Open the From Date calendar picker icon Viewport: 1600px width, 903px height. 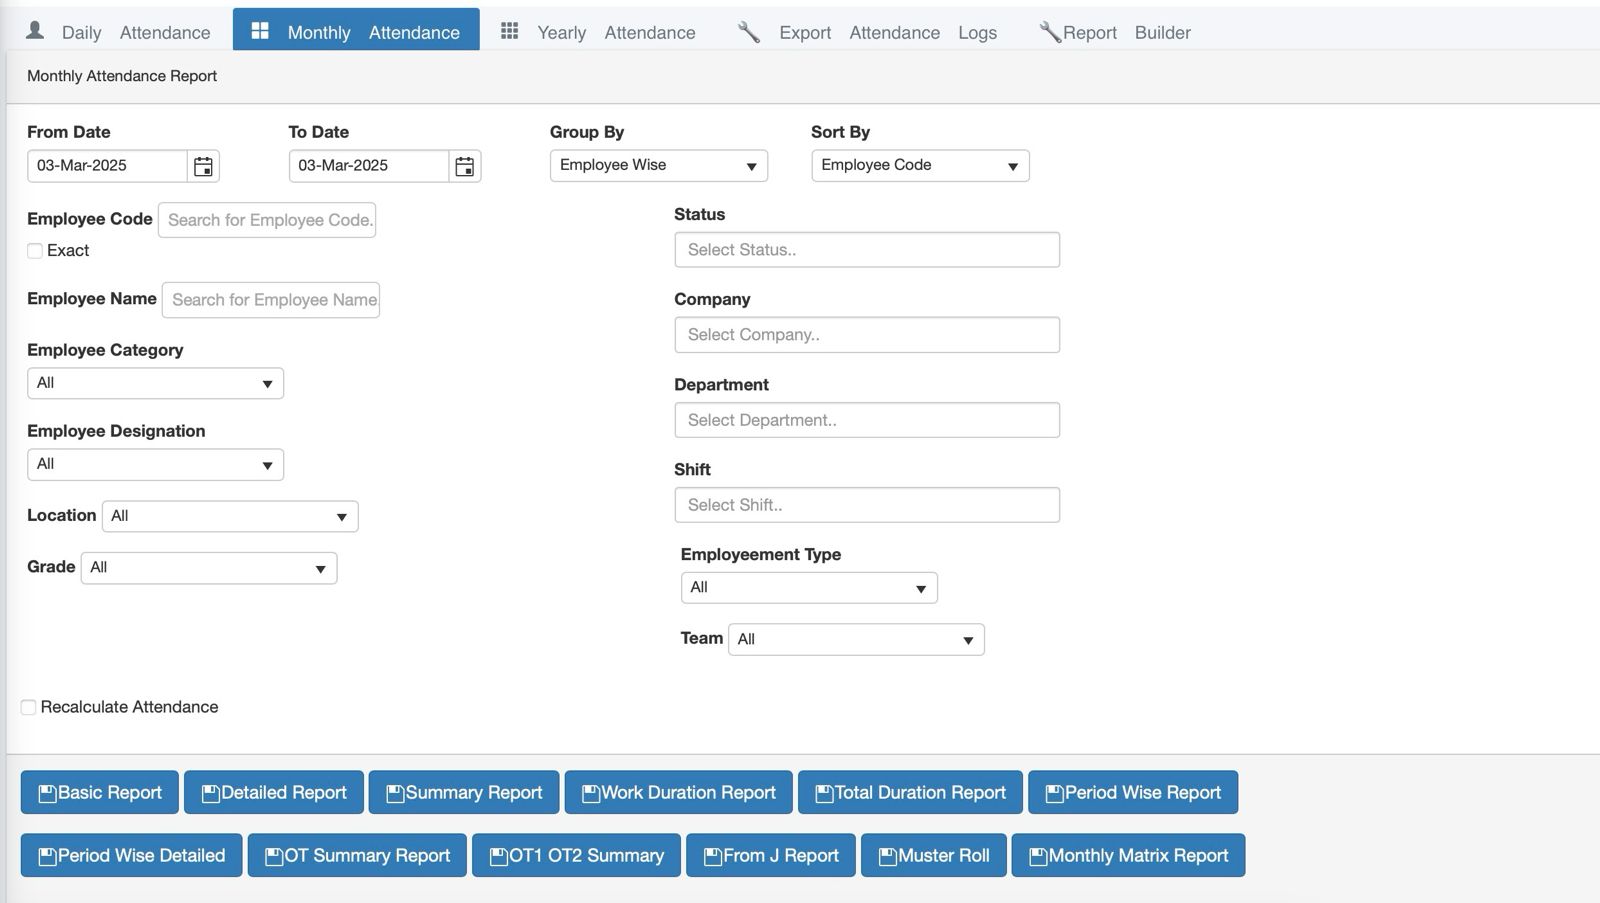point(203,166)
